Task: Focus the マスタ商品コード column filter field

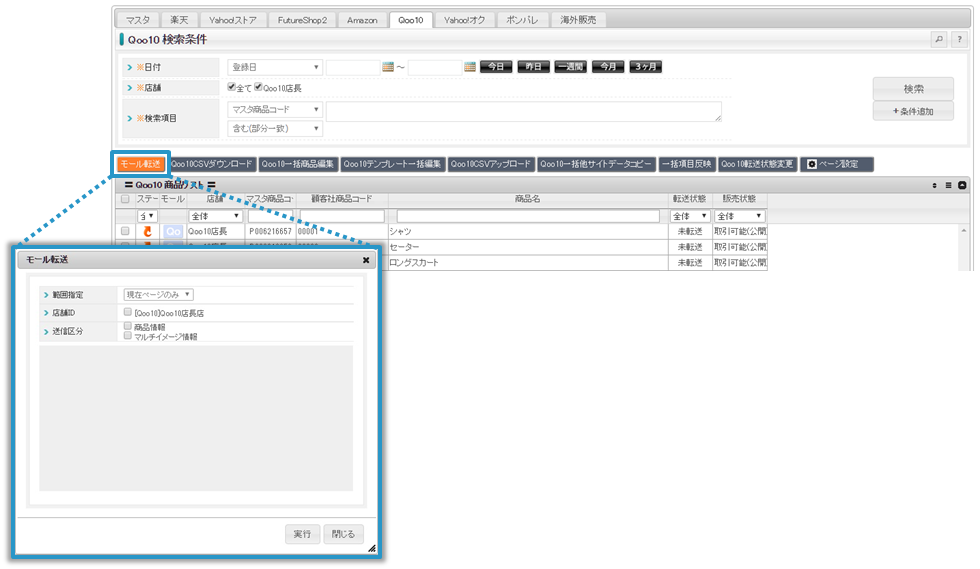Action: 271,216
